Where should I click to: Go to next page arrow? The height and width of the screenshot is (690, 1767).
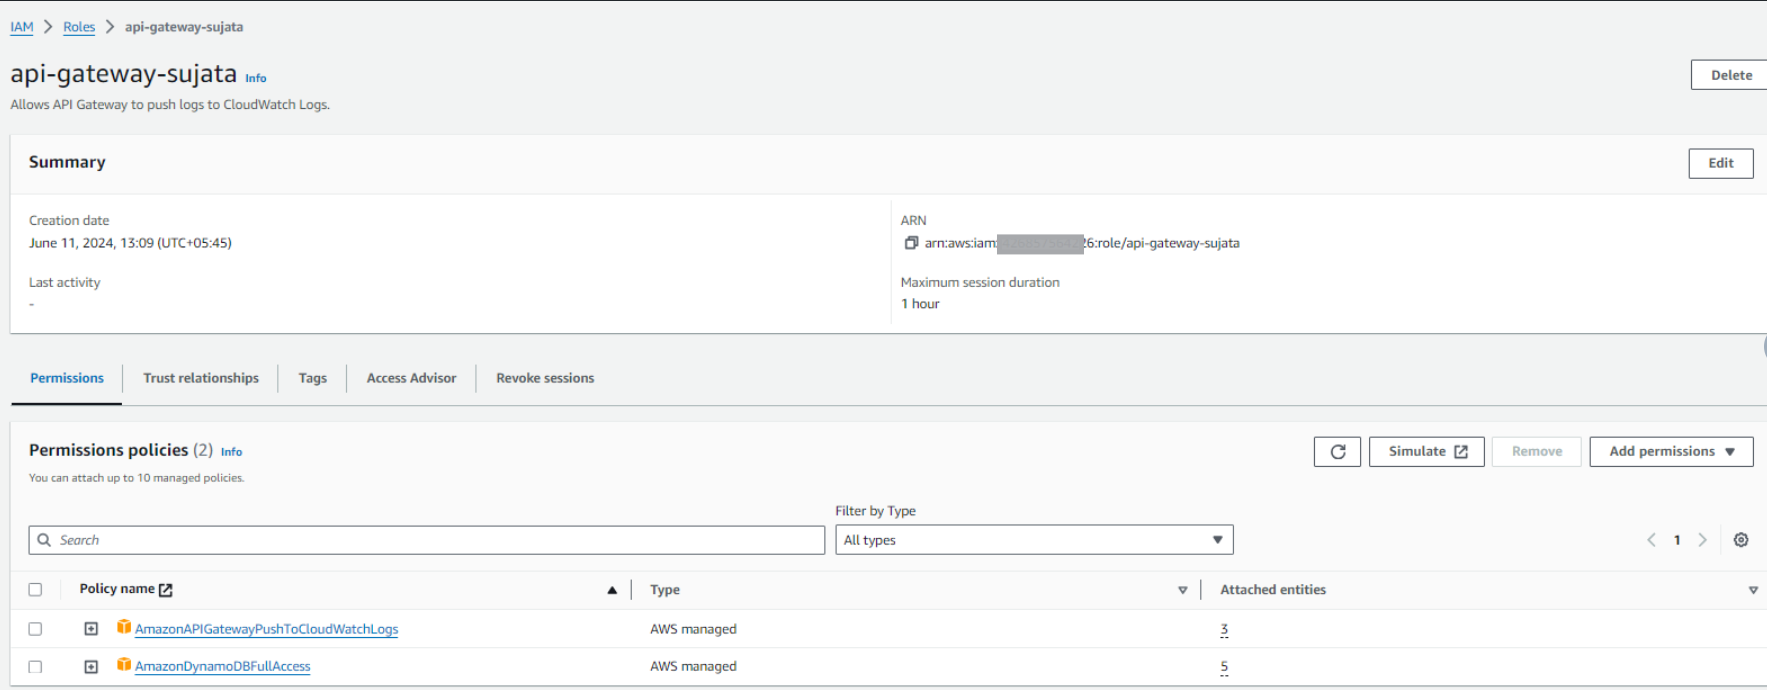[1702, 540]
